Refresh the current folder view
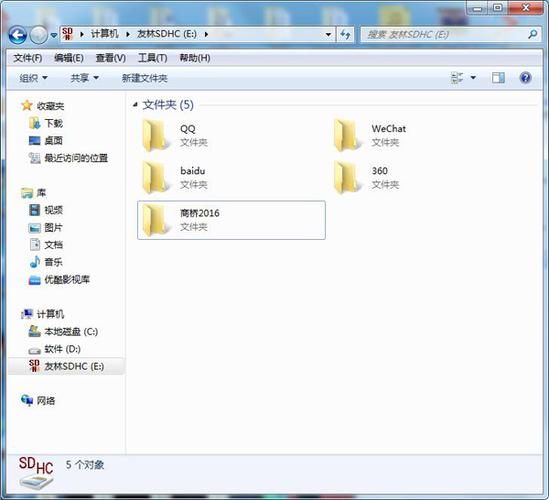The image size is (549, 500). tap(345, 34)
